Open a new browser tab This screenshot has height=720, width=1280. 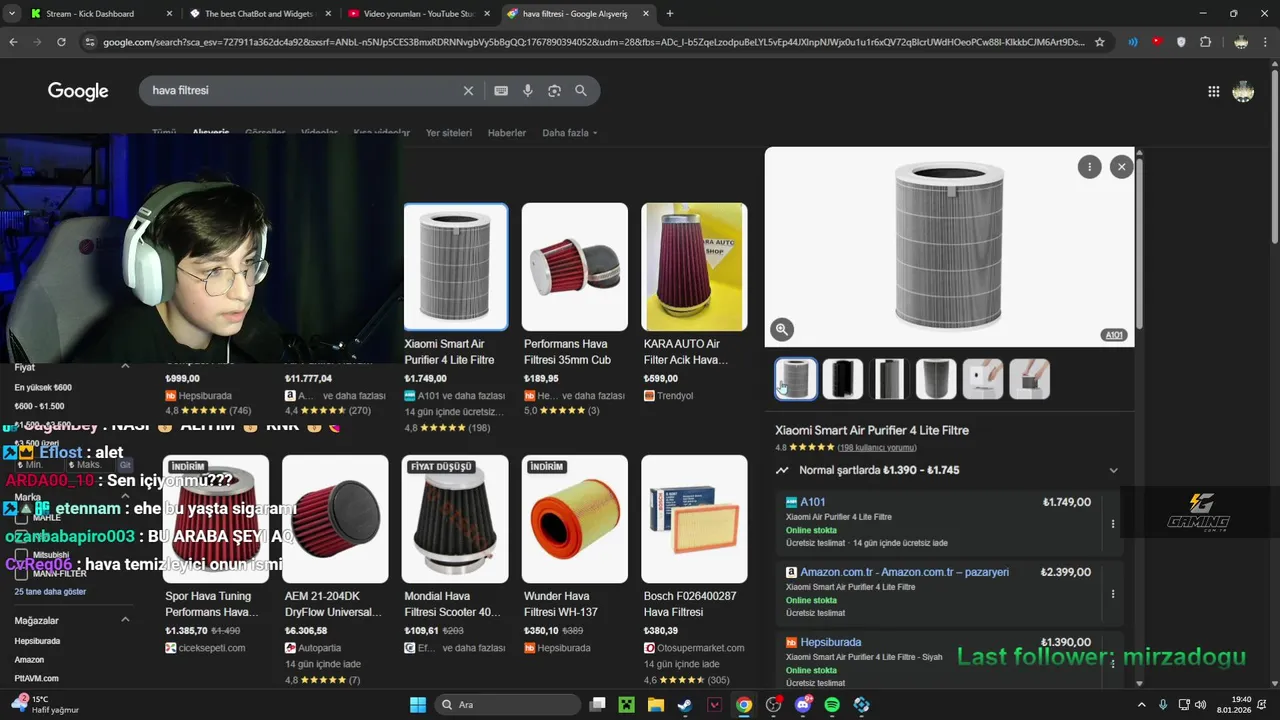click(x=669, y=14)
